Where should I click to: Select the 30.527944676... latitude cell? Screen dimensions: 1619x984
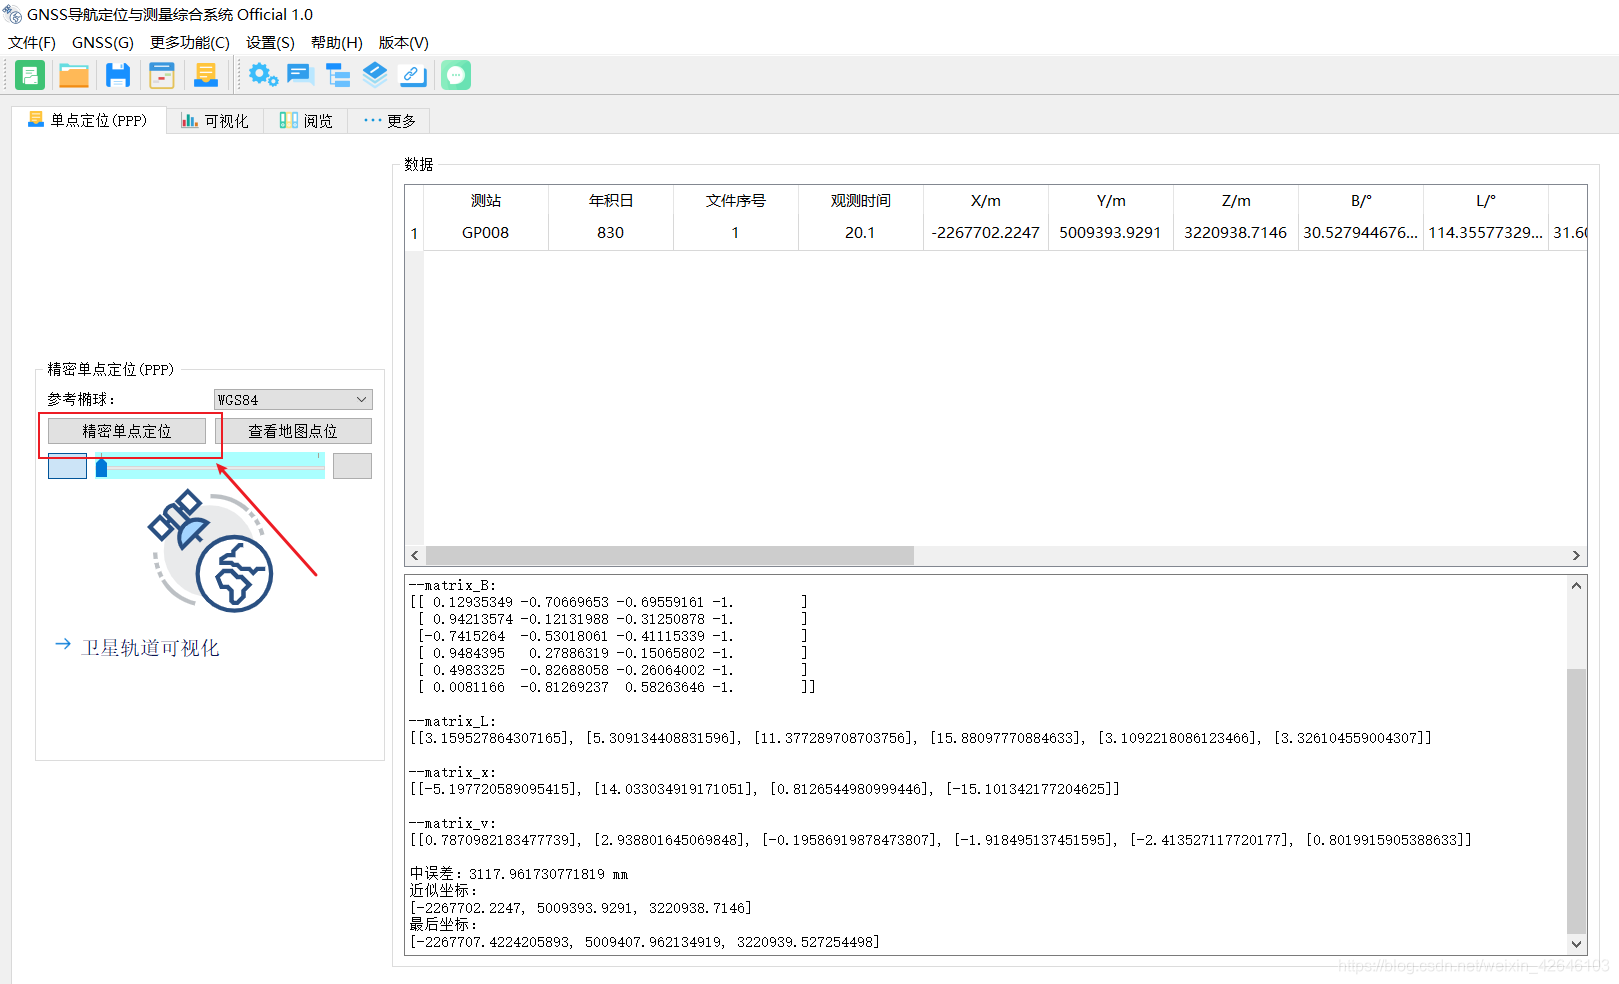click(1361, 233)
